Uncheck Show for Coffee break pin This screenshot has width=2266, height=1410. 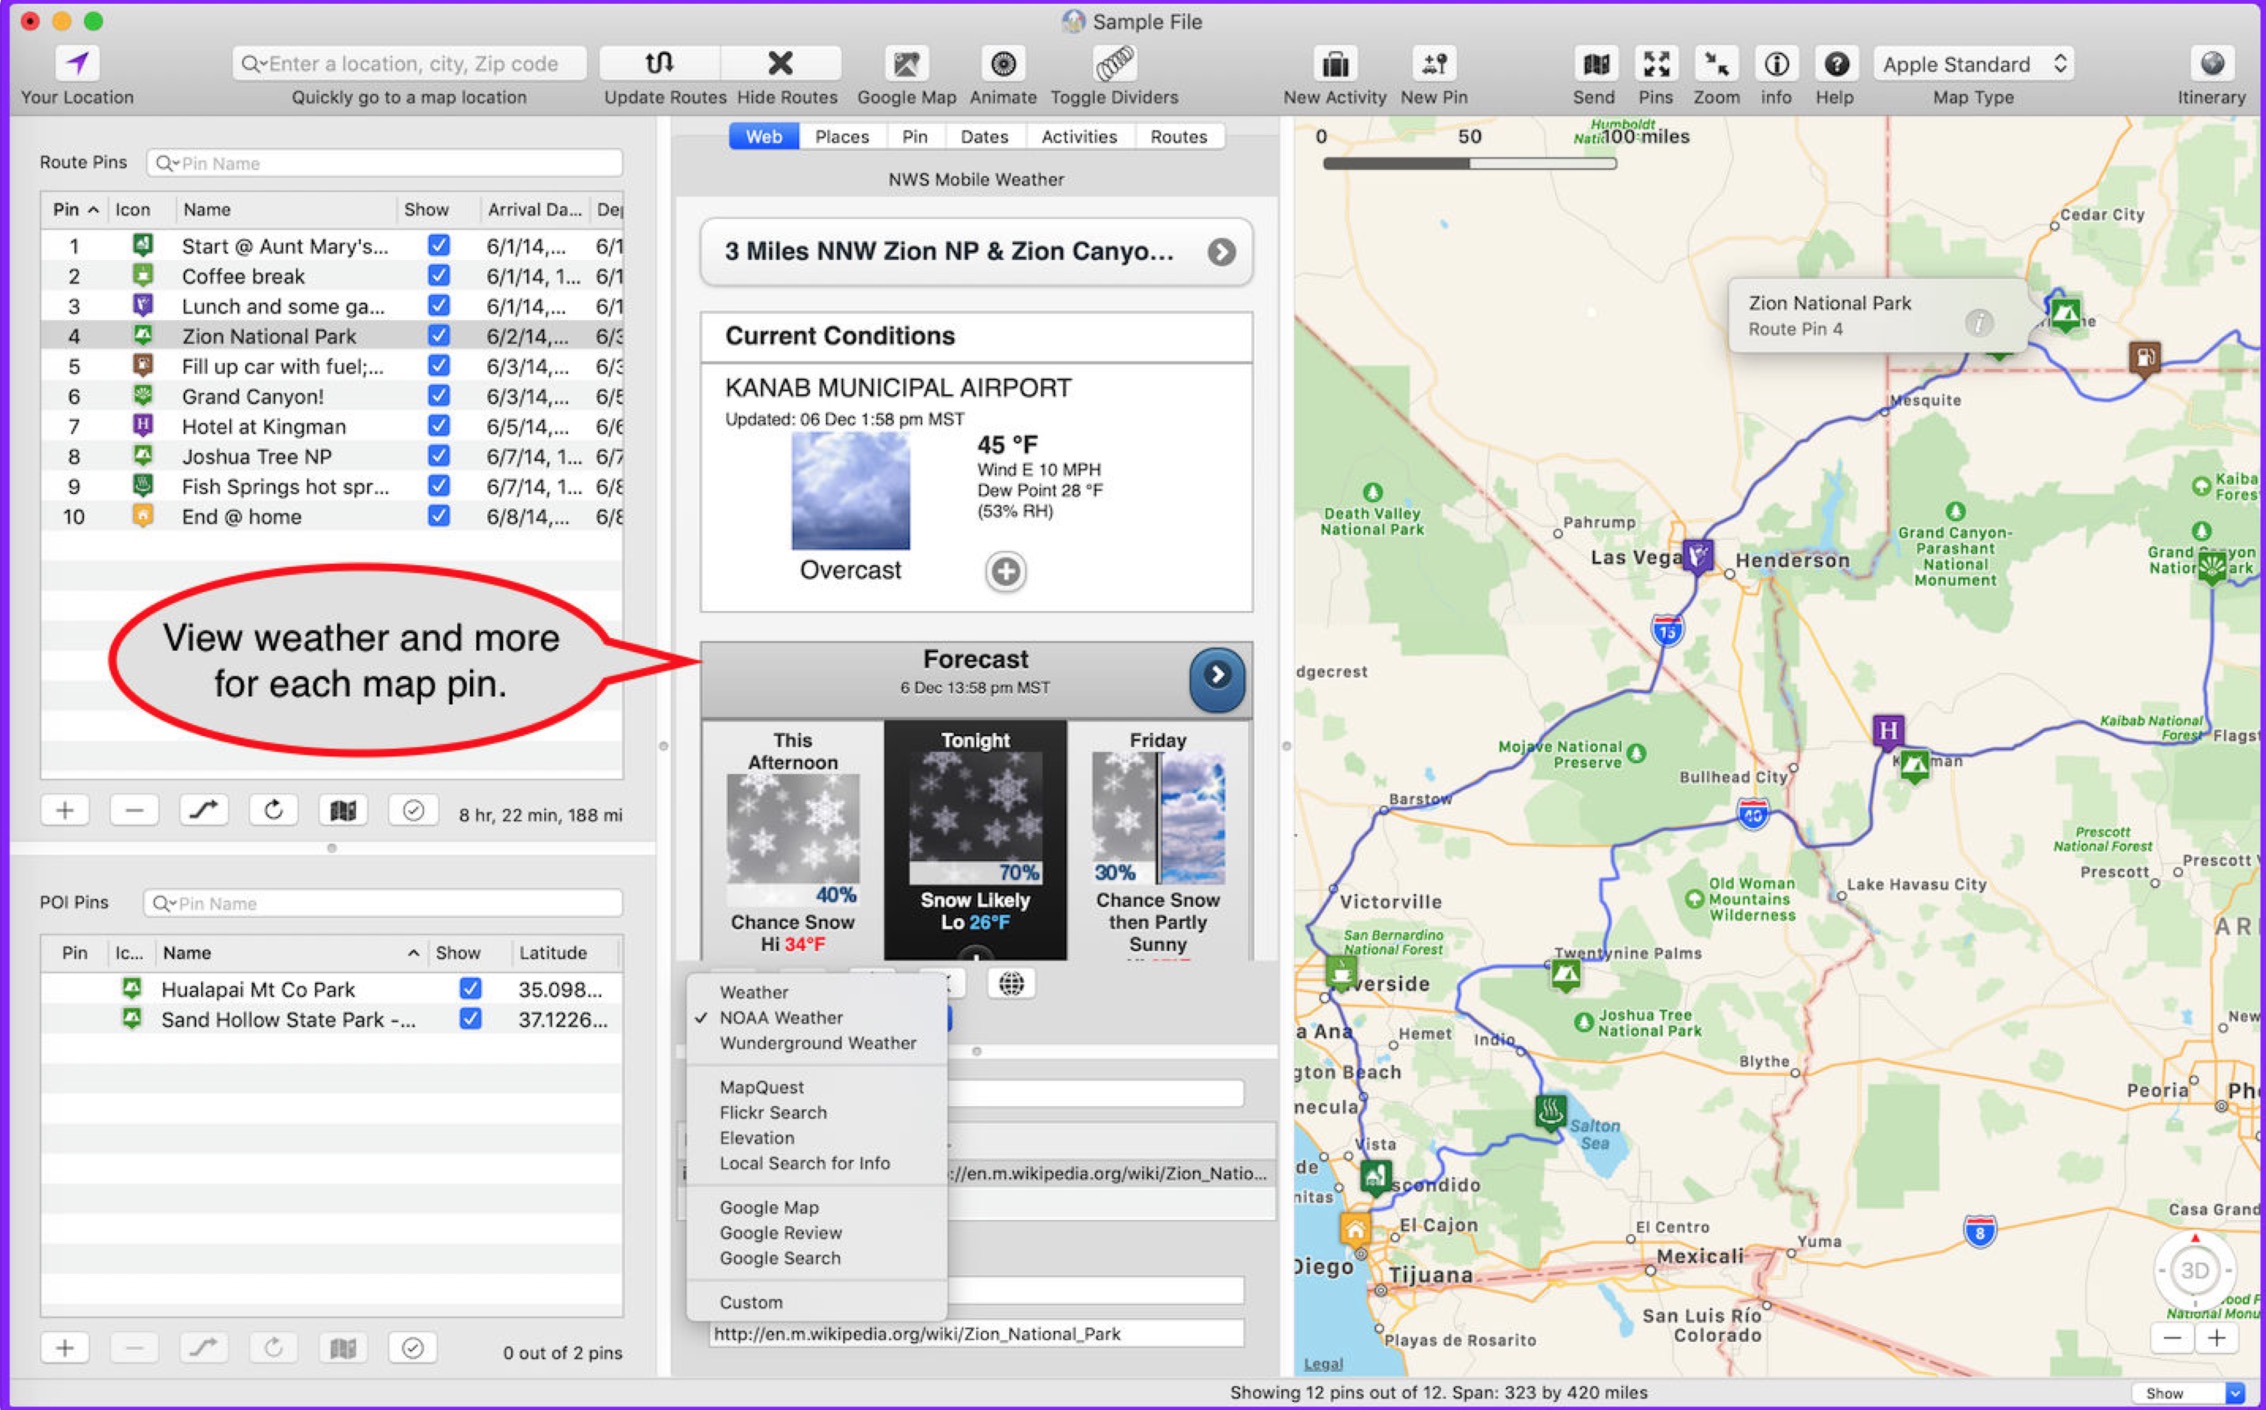(438, 275)
